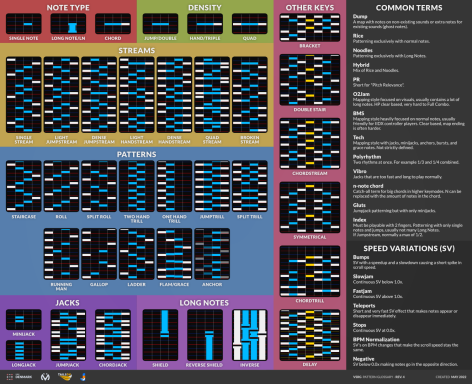Click the Teleports term entry
The image size is (472, 384).
coord(405,310)
